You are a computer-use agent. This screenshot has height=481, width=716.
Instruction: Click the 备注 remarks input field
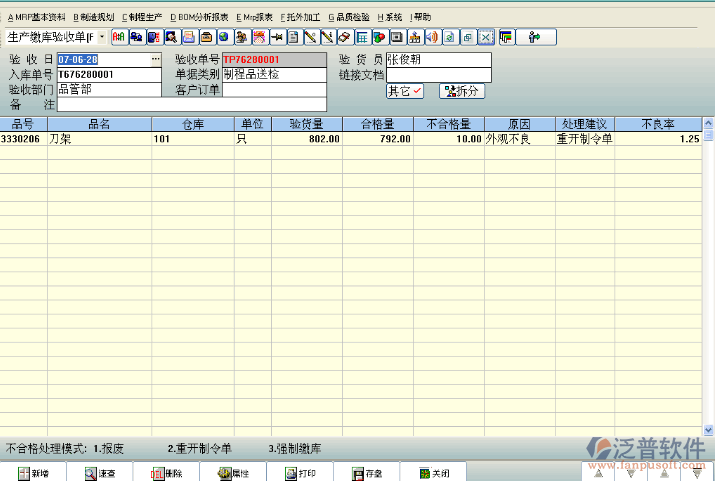[191, 104]
